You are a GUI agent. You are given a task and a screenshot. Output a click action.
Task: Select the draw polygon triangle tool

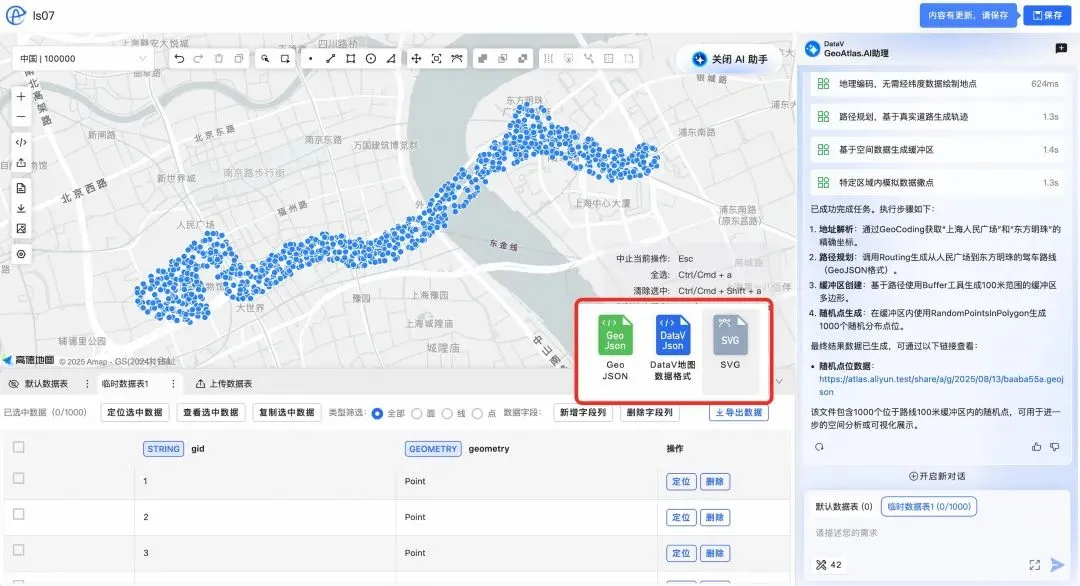click(391, 59)
